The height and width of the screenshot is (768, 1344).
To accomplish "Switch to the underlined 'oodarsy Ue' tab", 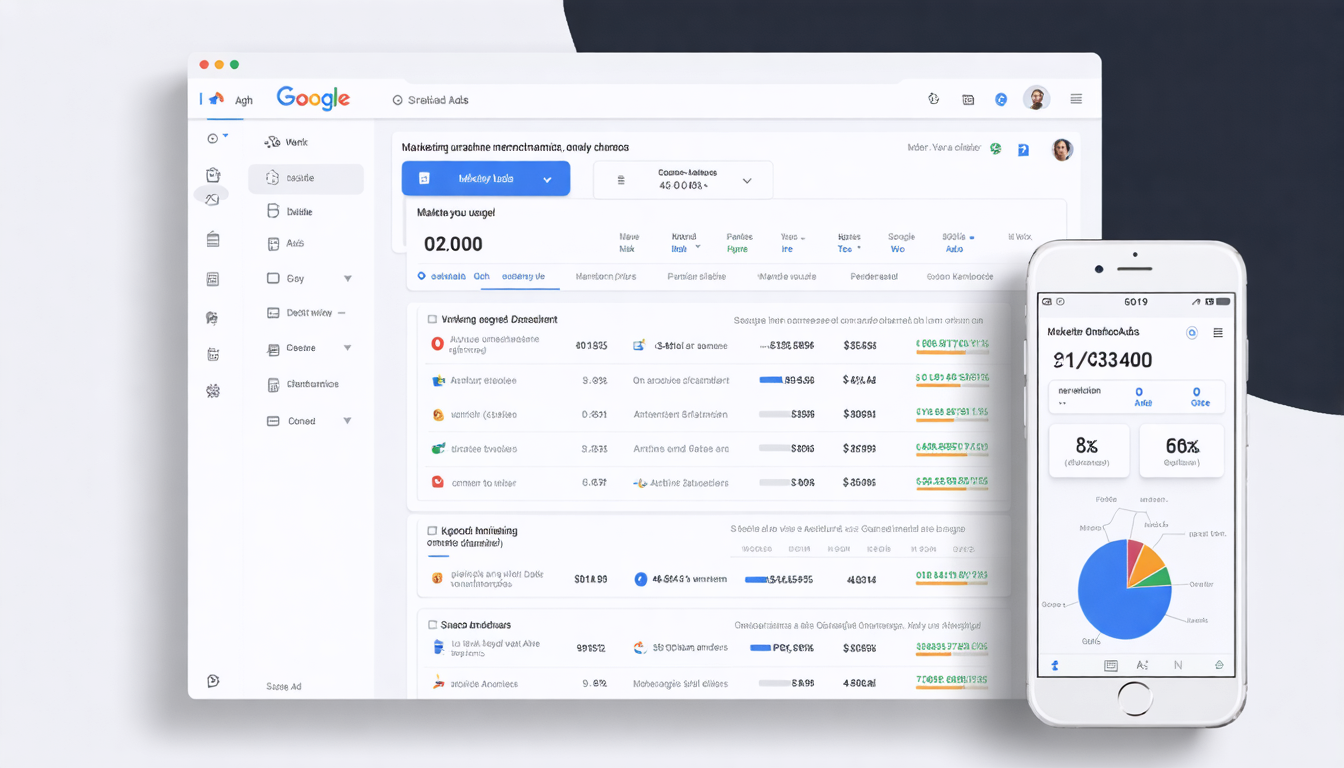I will pyautogui.click(x=523, y=276).
